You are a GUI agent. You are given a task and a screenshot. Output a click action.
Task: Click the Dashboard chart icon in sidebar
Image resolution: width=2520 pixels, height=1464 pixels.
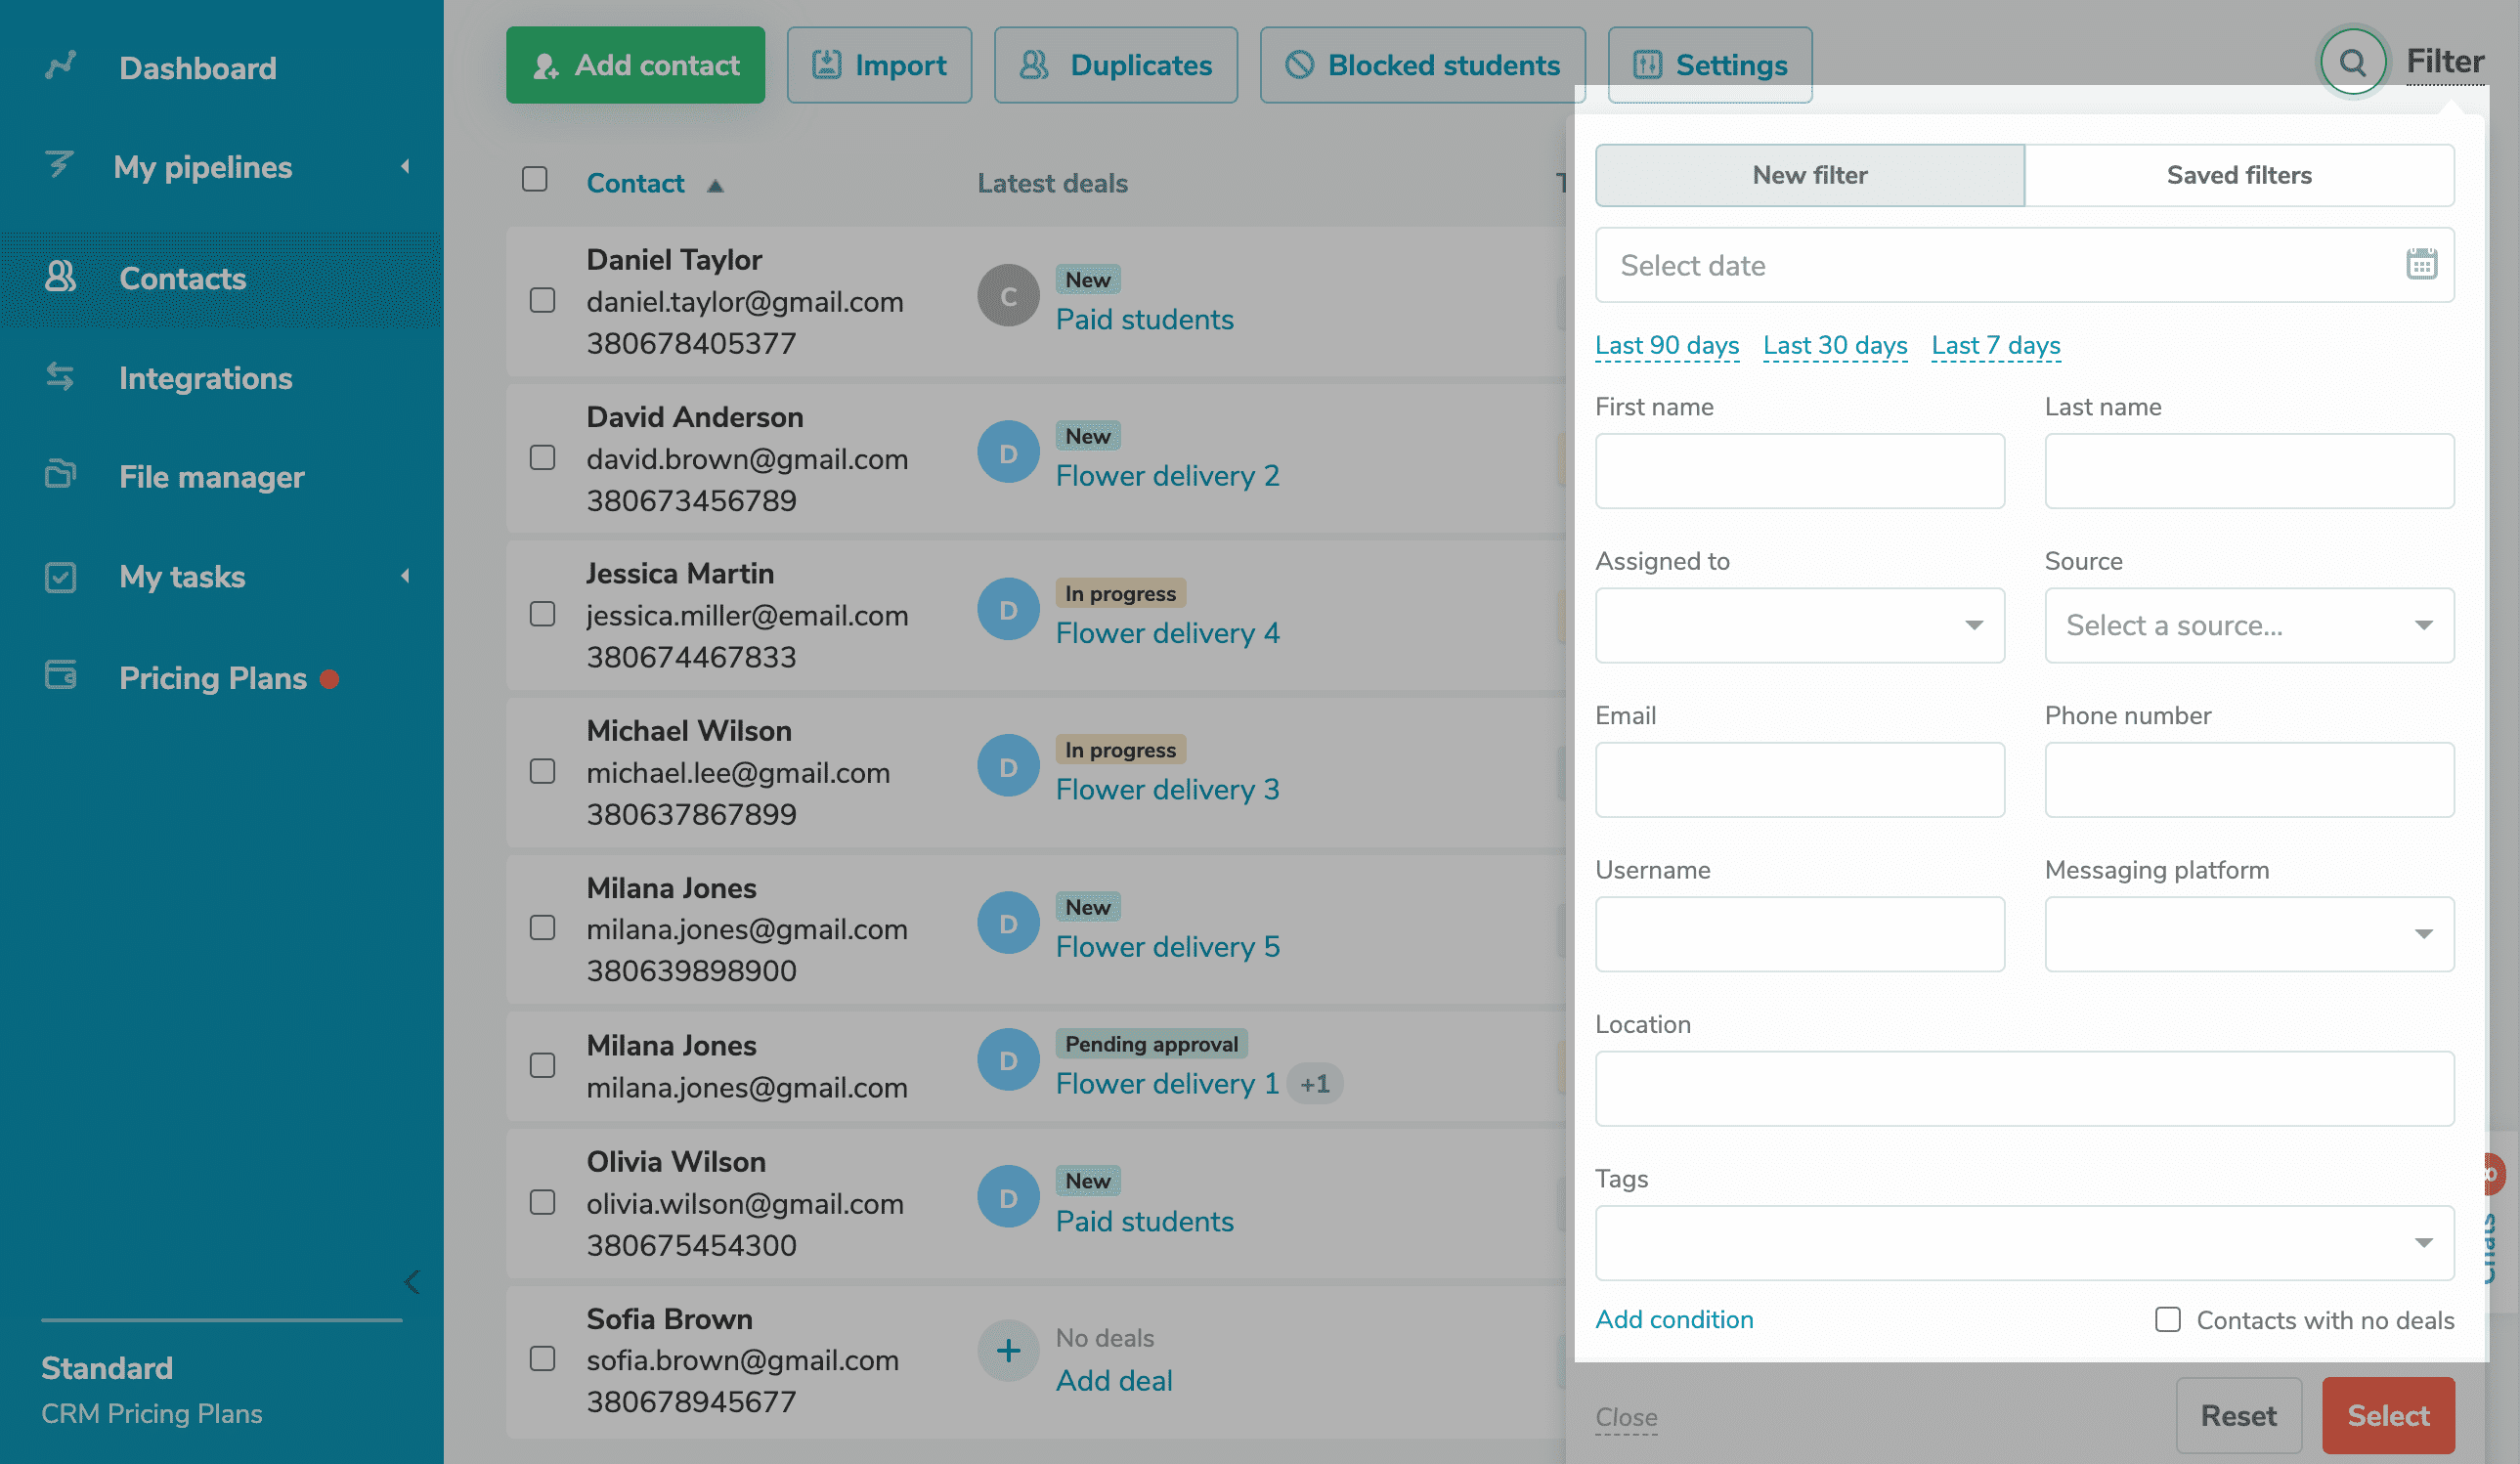pyautogui.click(x=61, y=66)
